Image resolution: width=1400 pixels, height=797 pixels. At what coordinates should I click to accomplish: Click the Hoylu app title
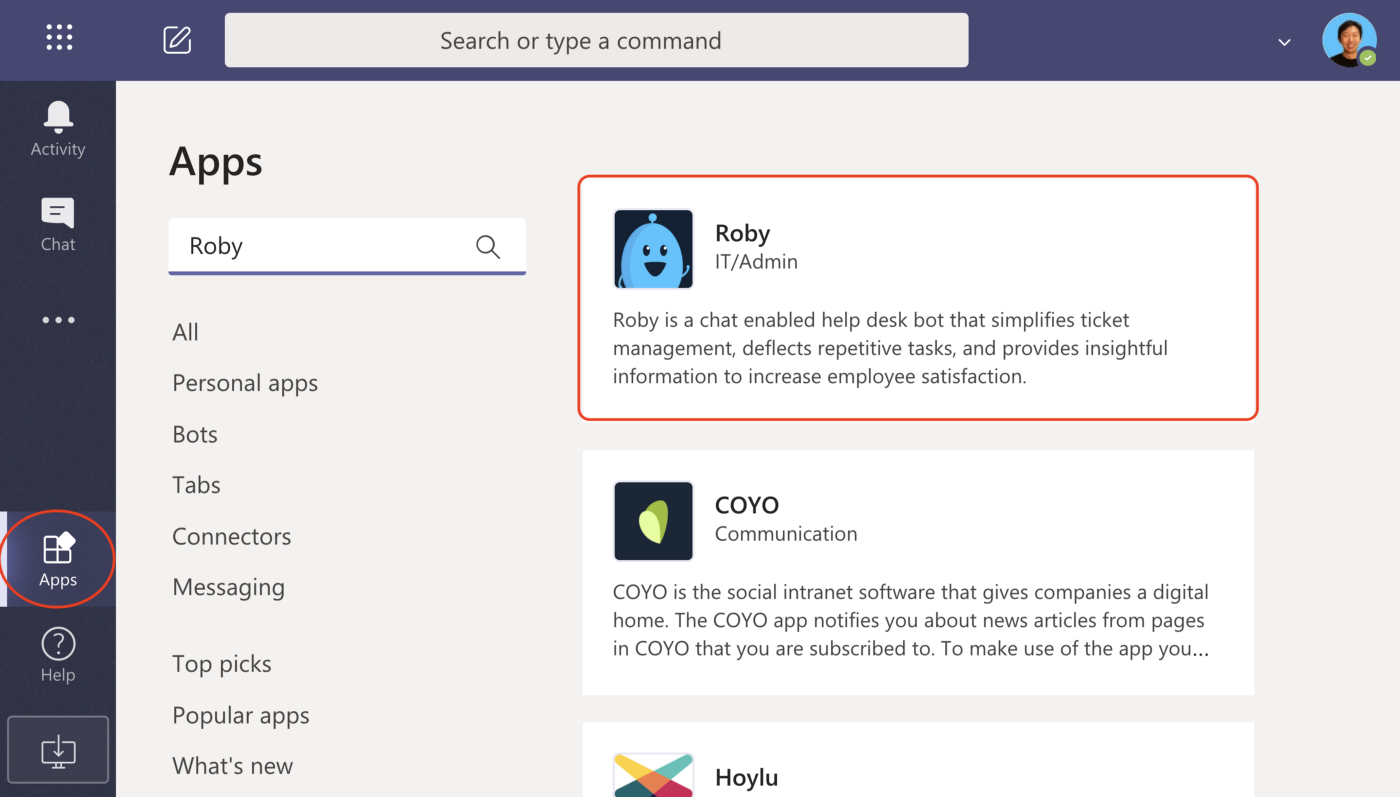tap(746, 777)
